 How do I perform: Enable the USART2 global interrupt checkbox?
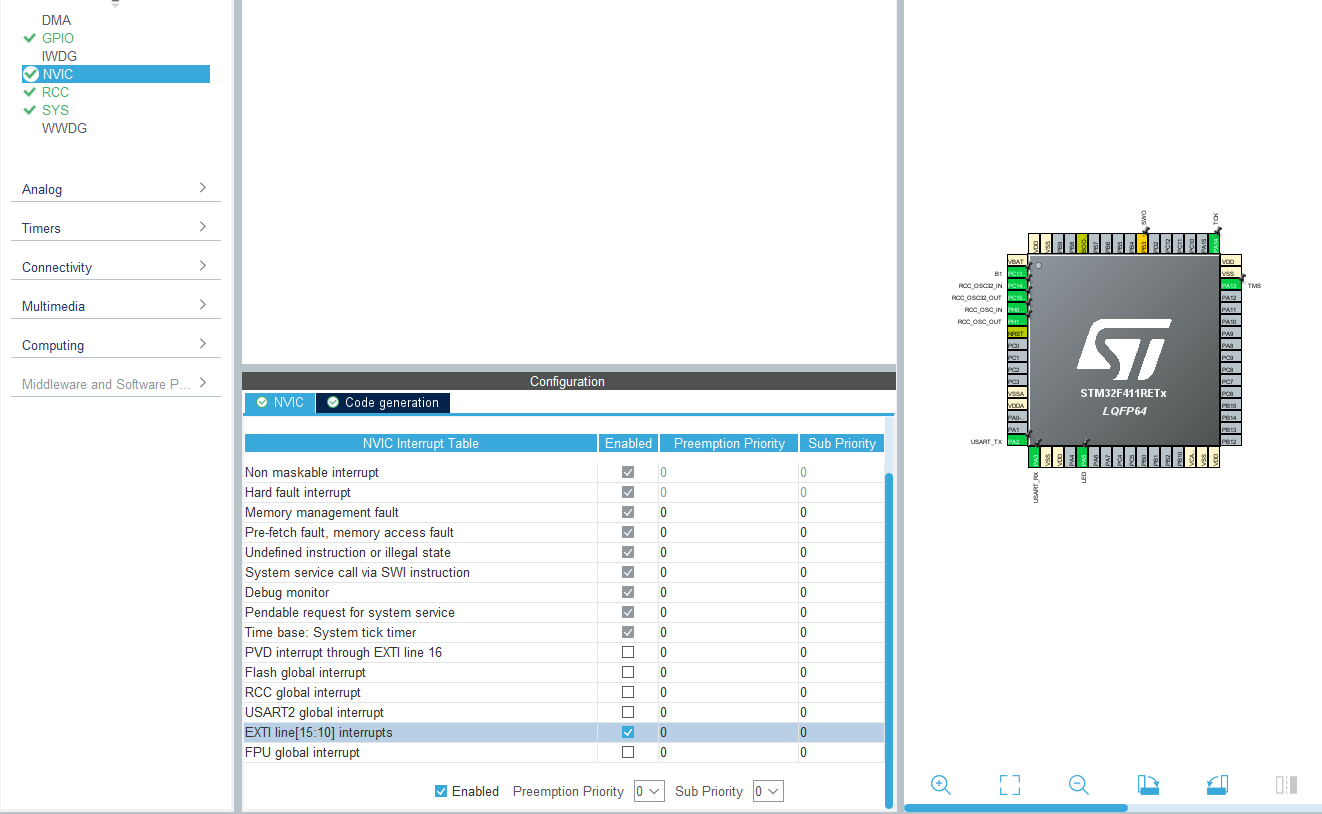628,712
